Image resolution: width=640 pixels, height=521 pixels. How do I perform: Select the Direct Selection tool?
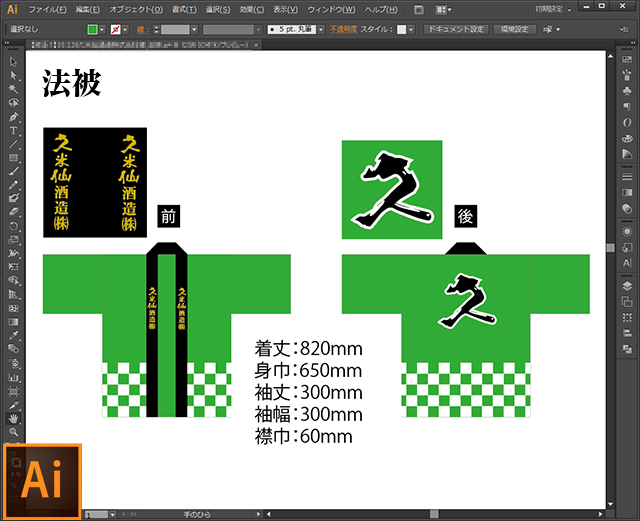tap(13, 75)
